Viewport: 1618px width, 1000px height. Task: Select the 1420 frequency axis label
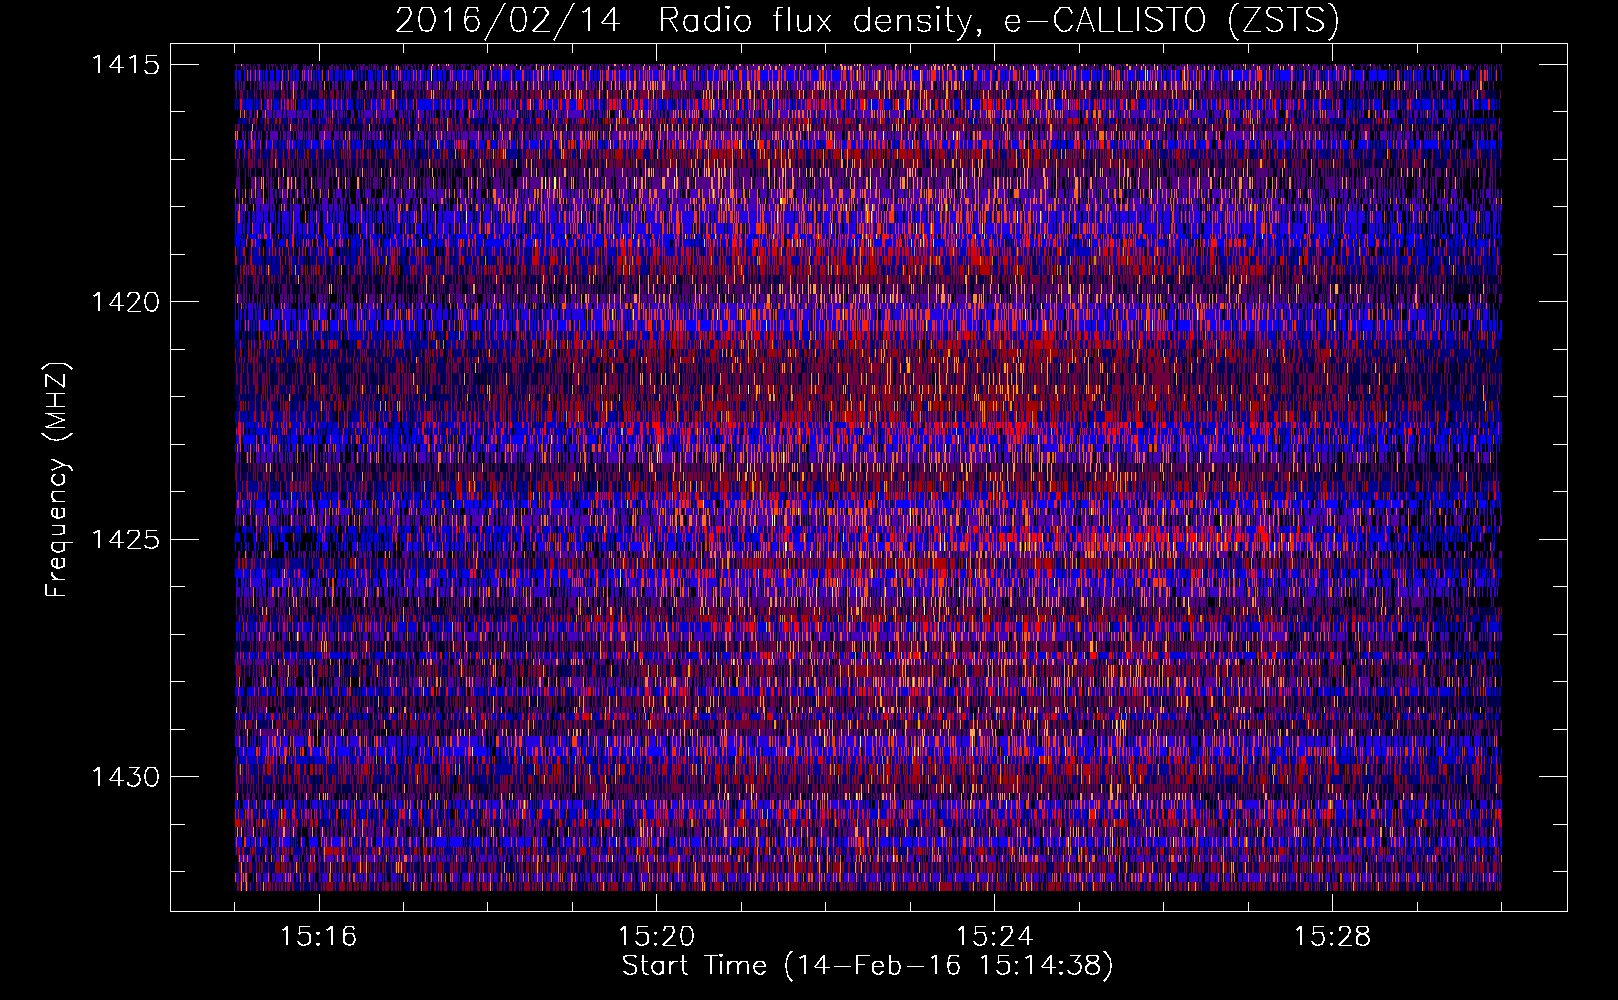point(125,302)
